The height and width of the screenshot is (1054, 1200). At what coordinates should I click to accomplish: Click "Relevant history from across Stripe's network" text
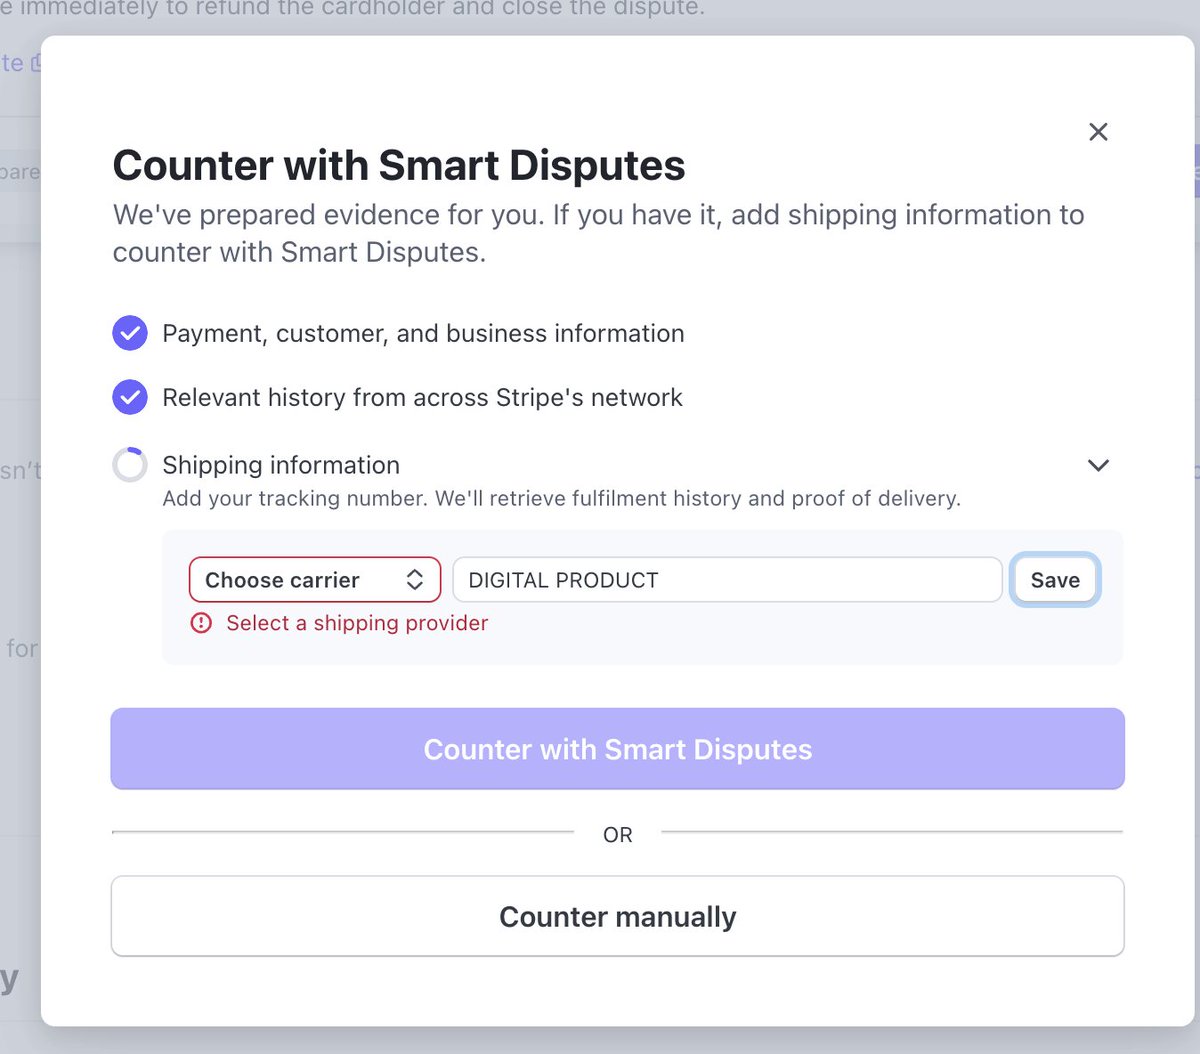pyautogui.click(x=422, y=397)
